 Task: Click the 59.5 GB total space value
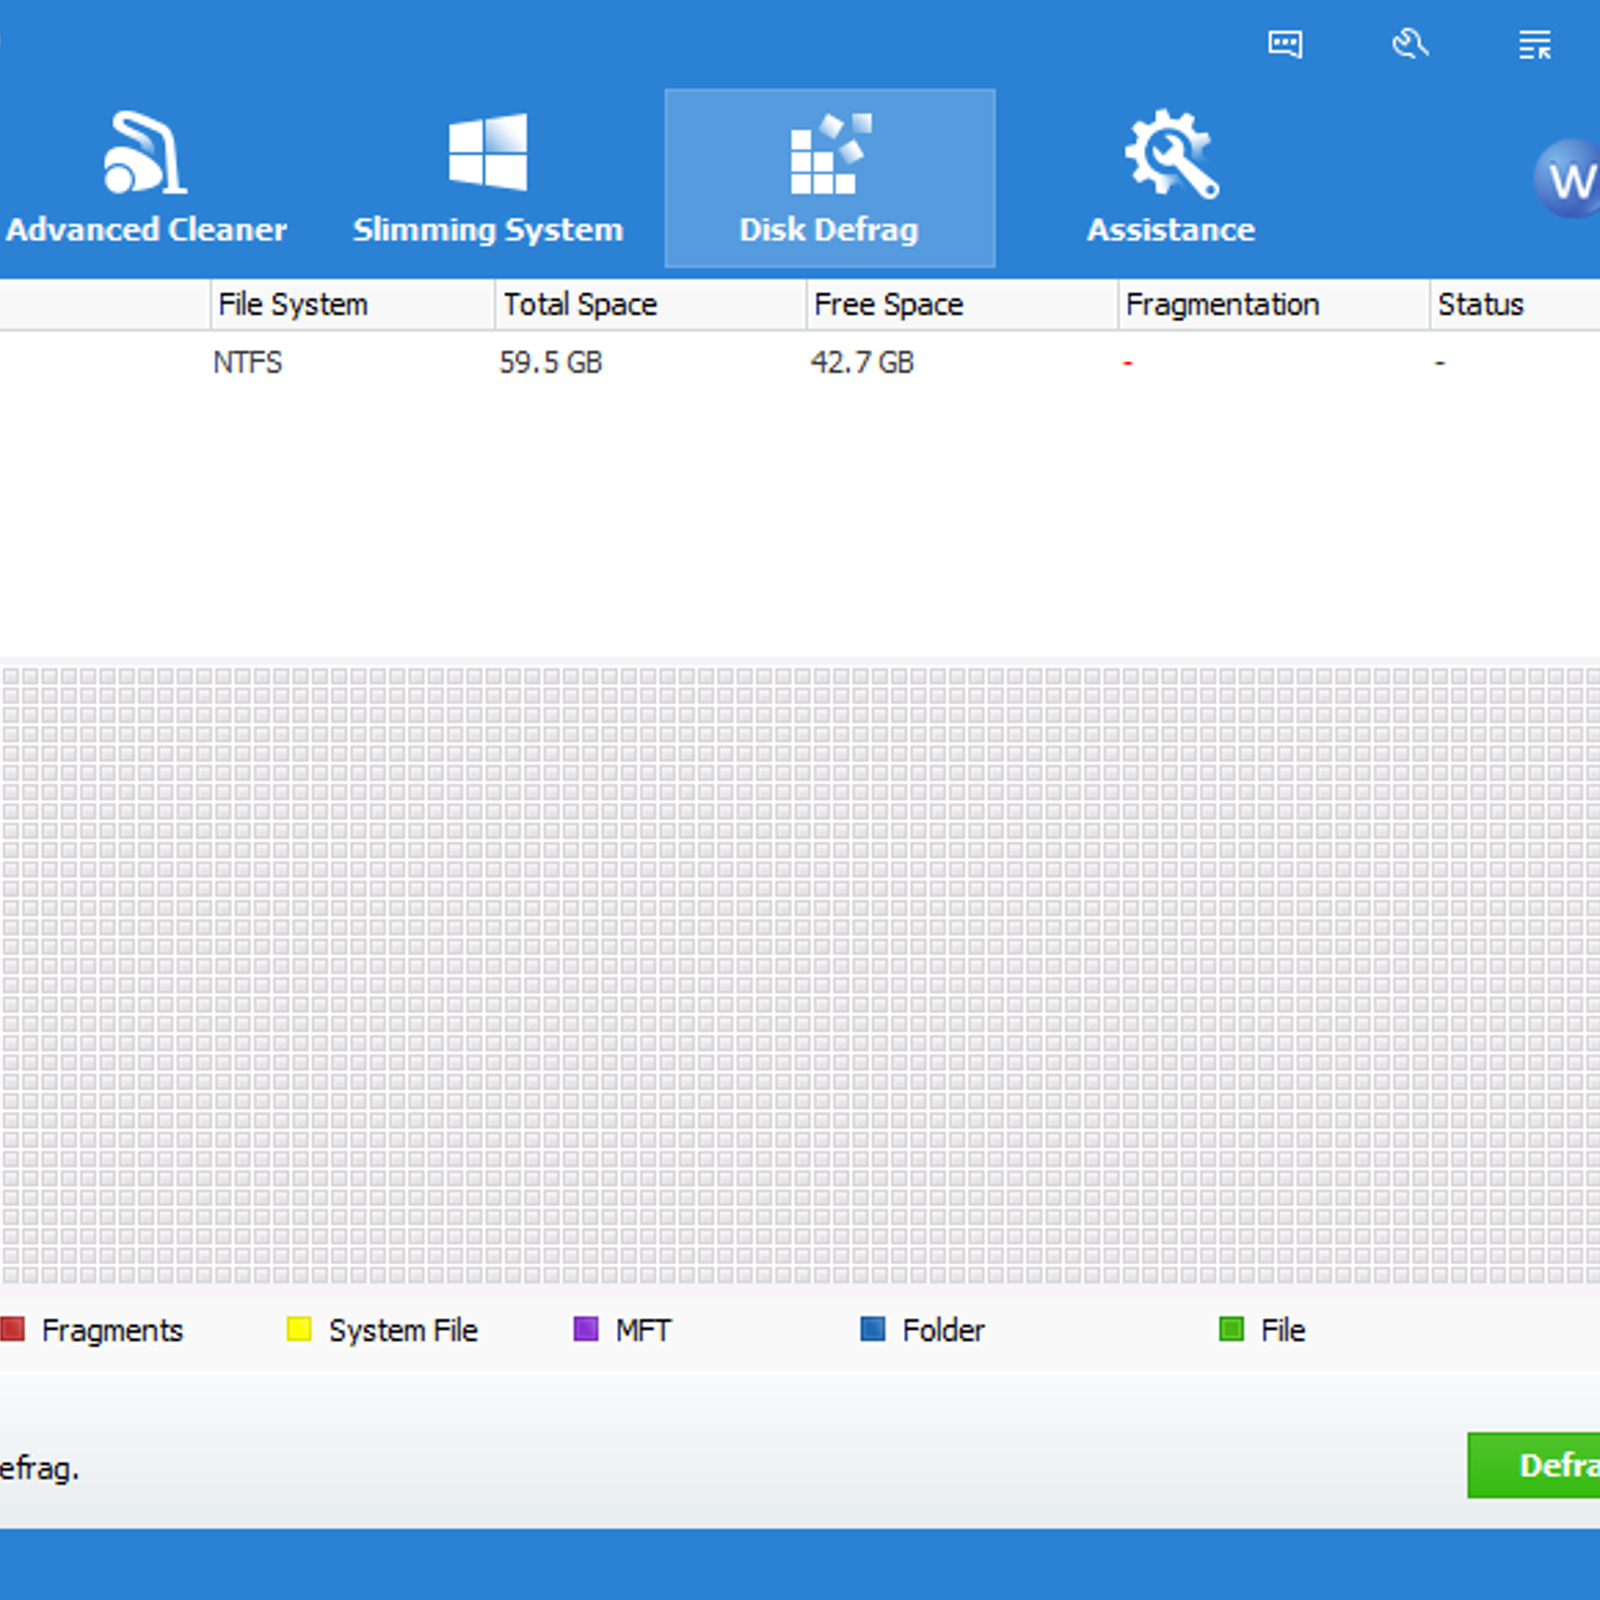551,362
